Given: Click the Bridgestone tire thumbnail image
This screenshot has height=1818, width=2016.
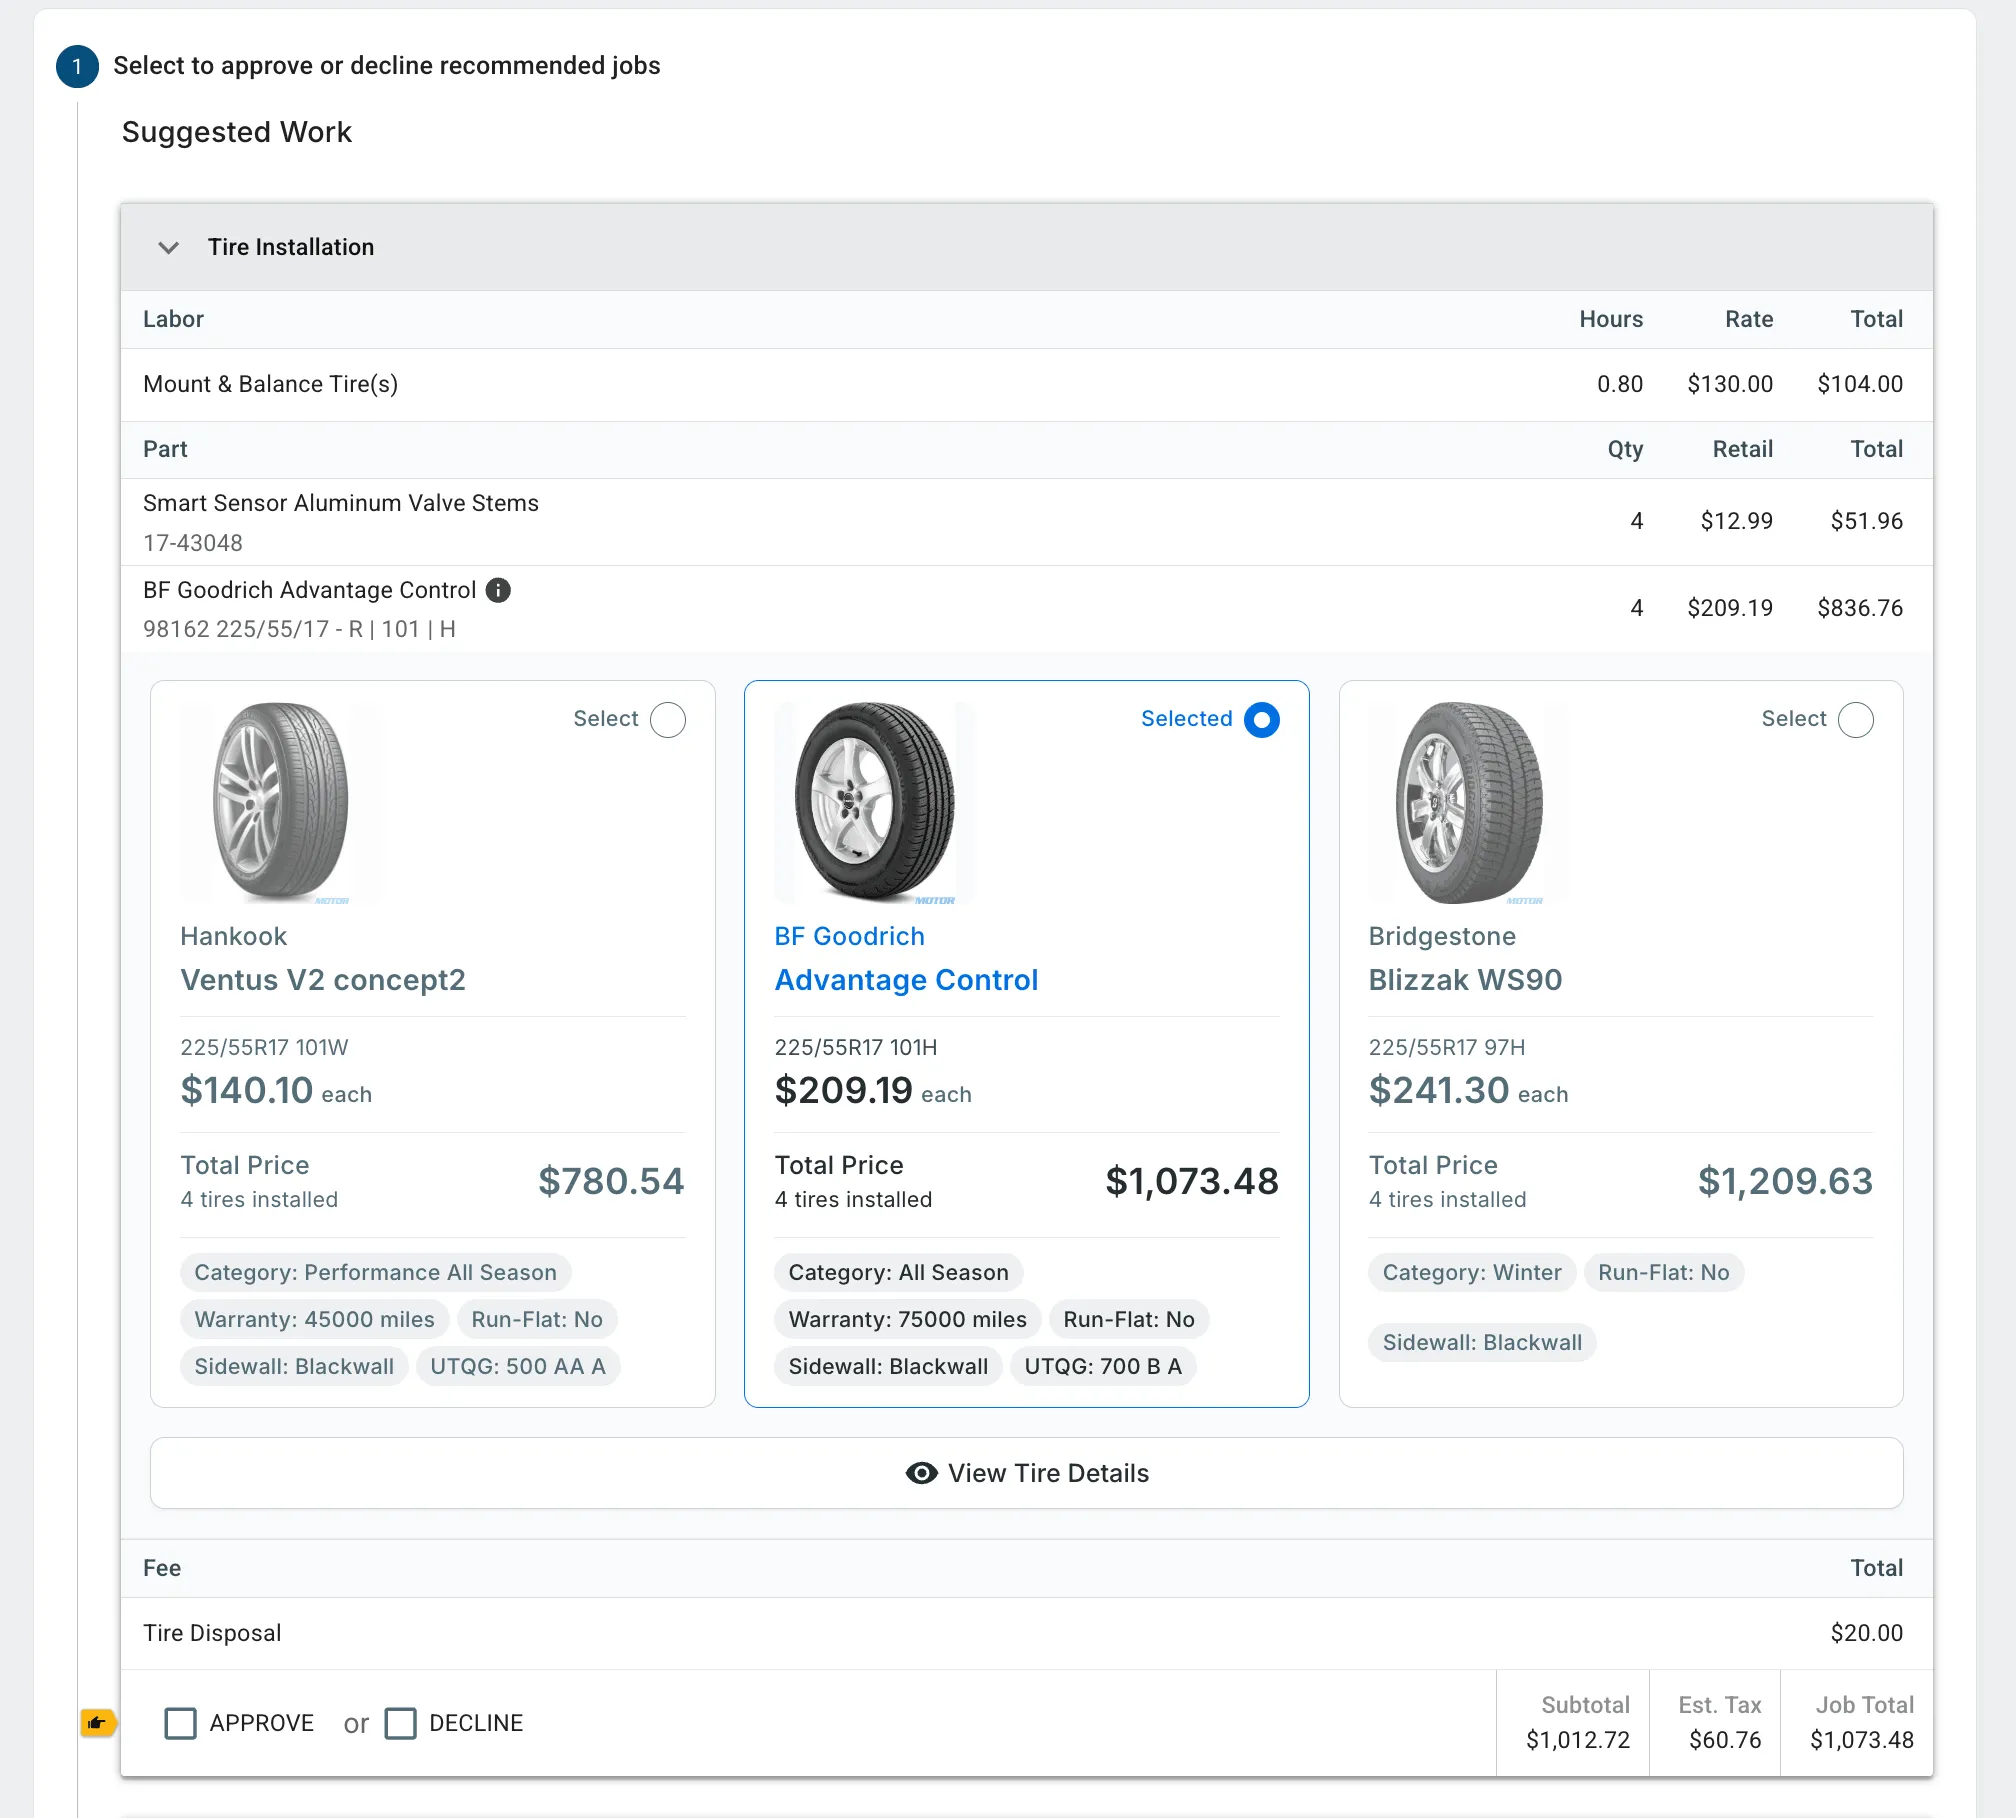Looking at the screenshot, I should pyautogui.click(x=1469, y=802).
